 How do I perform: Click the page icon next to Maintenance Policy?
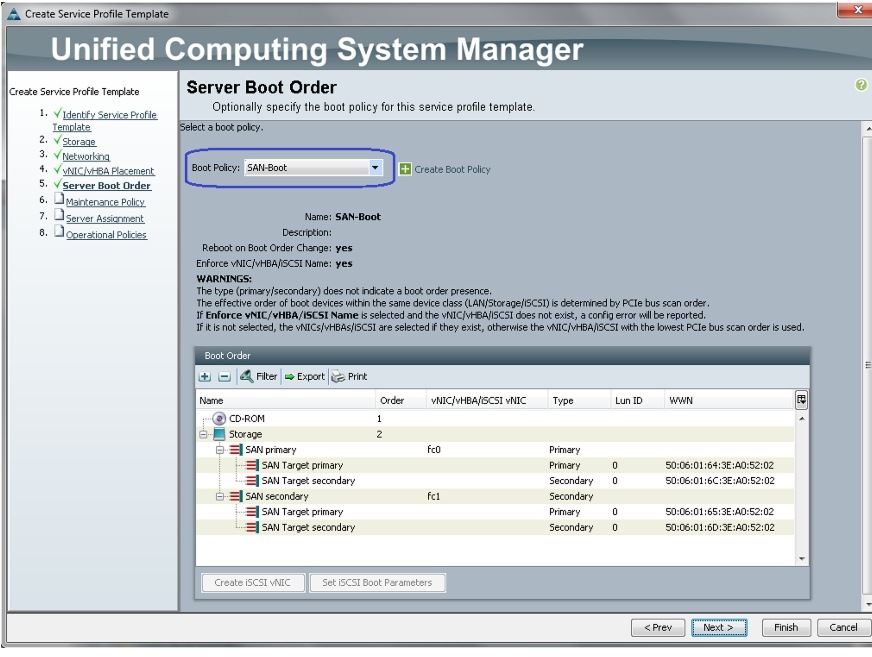[x=59, y=199]
